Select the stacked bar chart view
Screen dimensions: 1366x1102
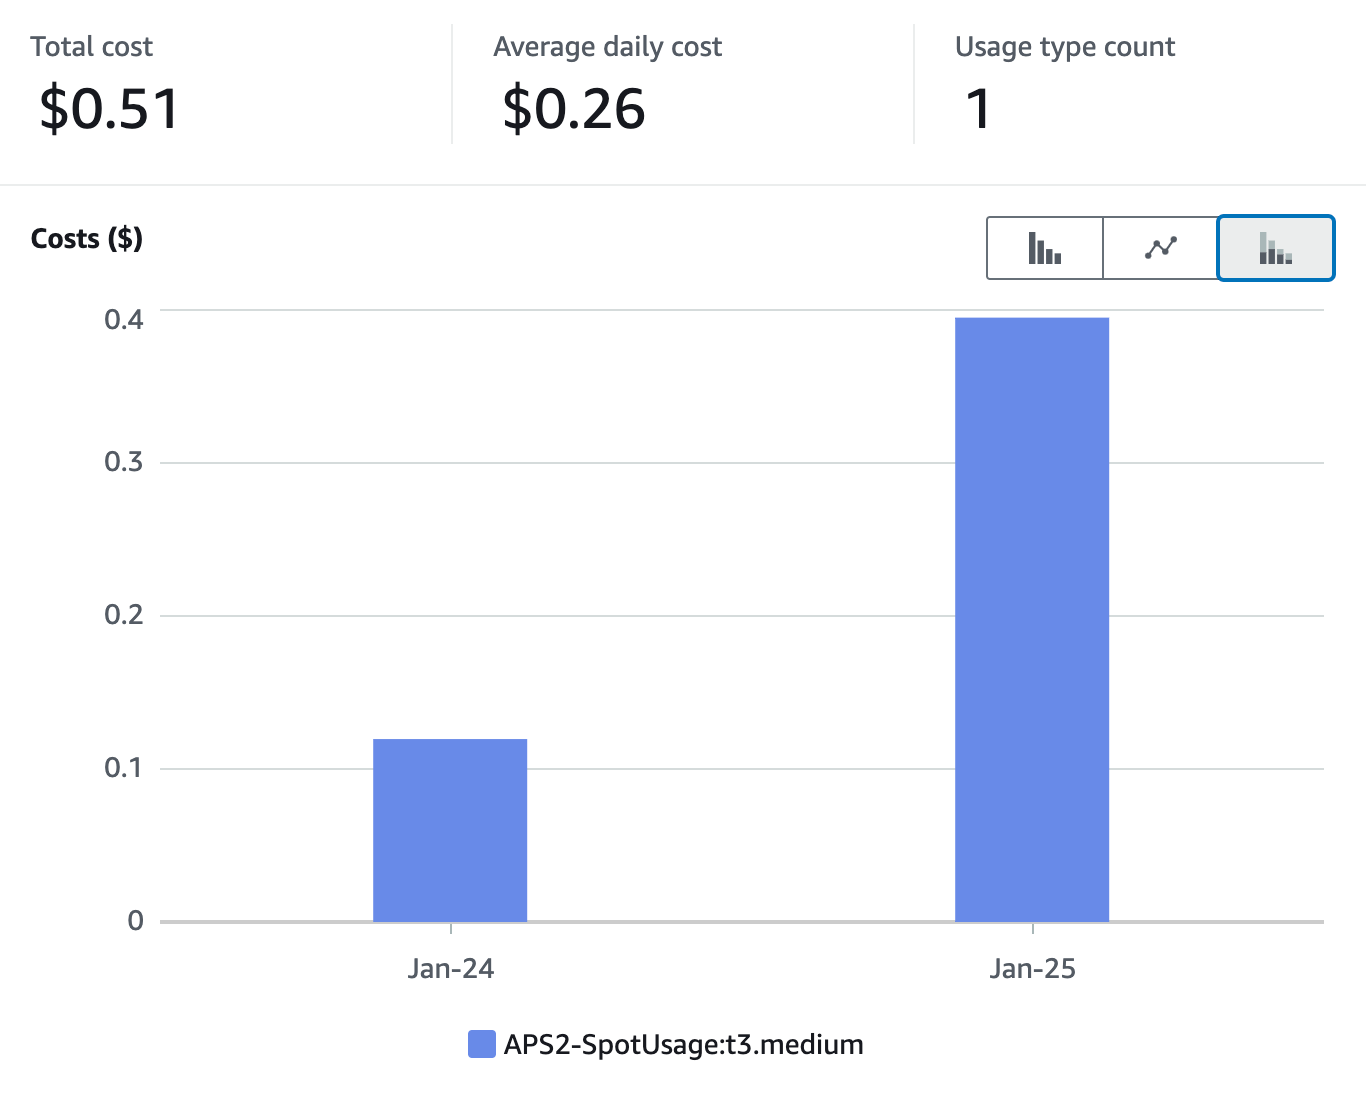coord(1275,248)
